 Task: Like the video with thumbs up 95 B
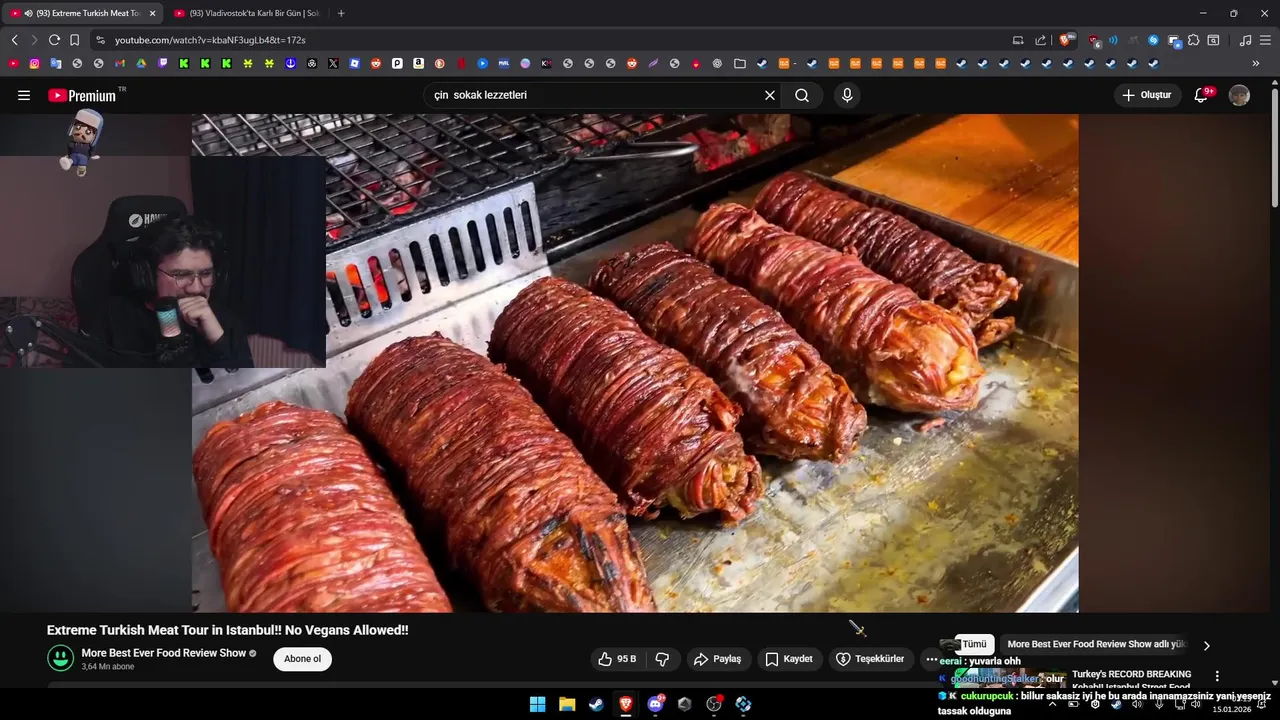617,659
